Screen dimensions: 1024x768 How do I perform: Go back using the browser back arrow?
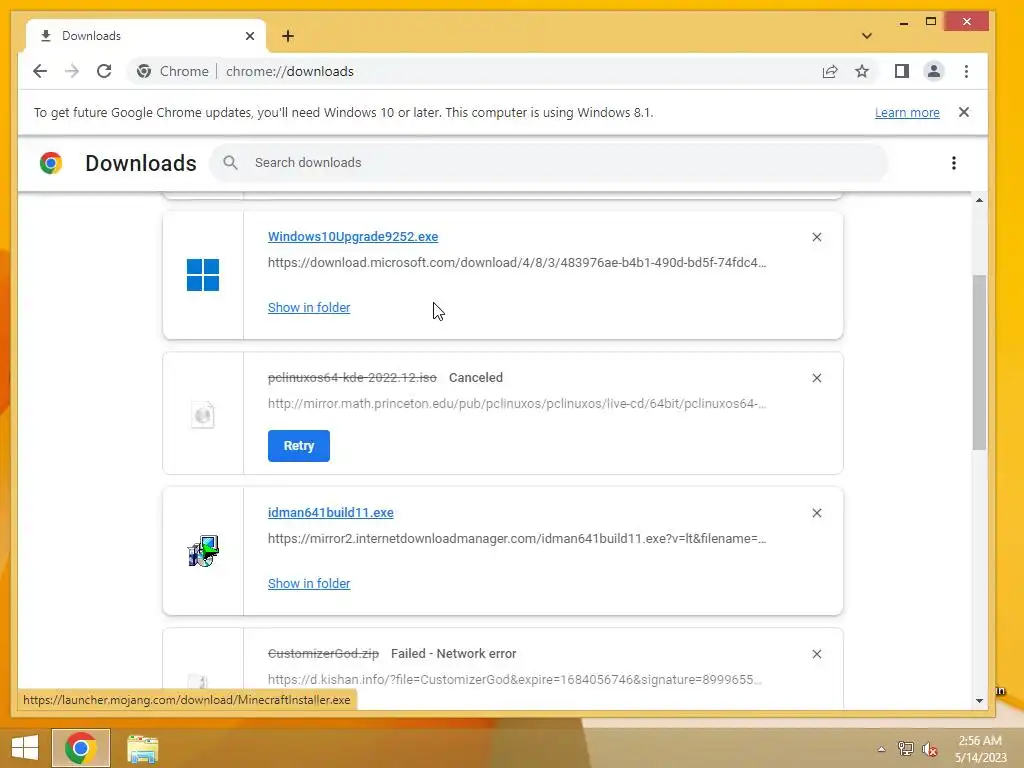(40, 71)
